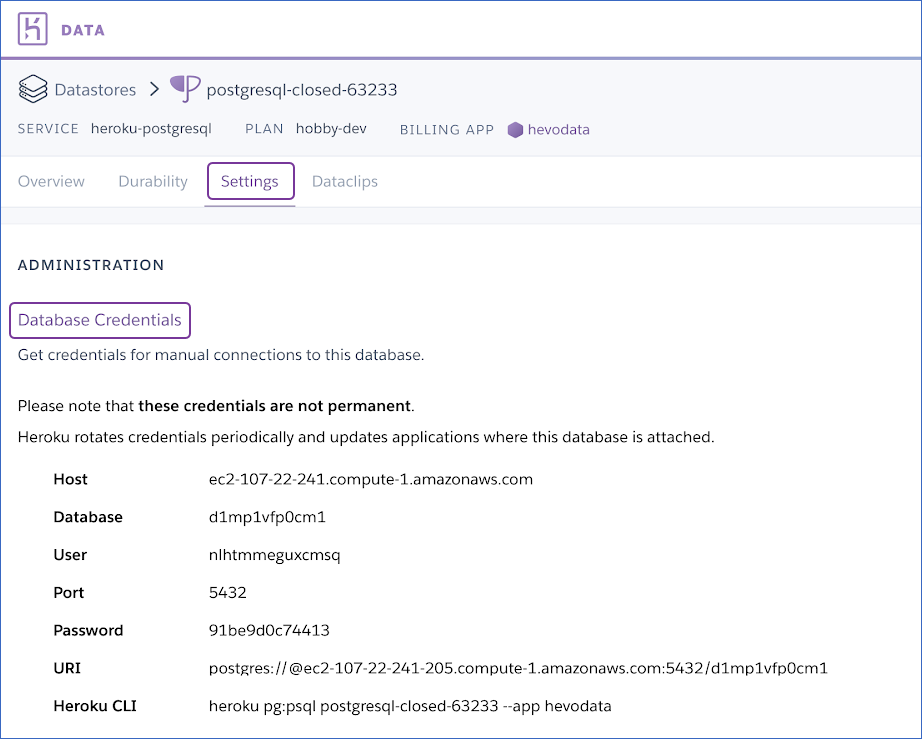Select User value nlhtmmeguxcmsq
Viewport: 922px width, 739px height.
coord(275,555)
